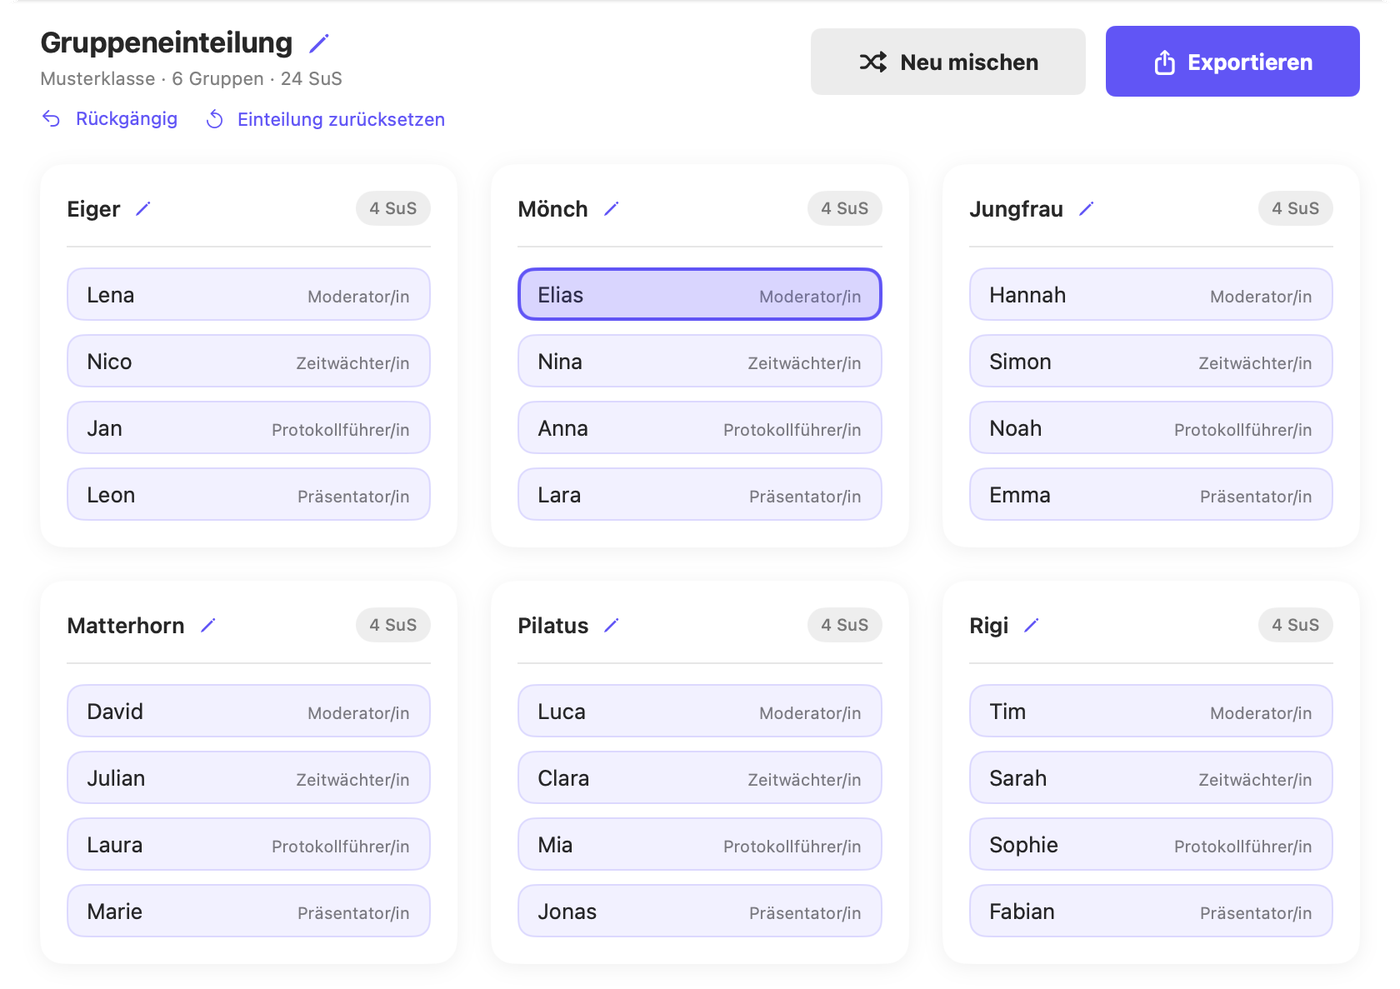1400x989 pixels.
Task: Select Sophie's Protokollführer/in card
Action: [x=1151, y=845]
